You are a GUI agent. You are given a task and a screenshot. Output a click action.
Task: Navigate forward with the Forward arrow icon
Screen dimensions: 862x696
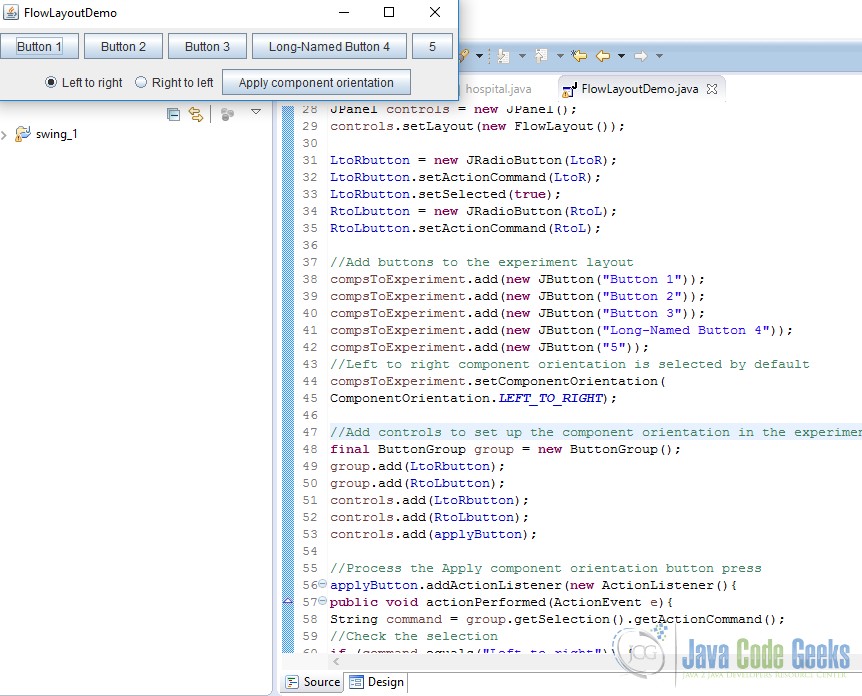[x=642, y=57]
